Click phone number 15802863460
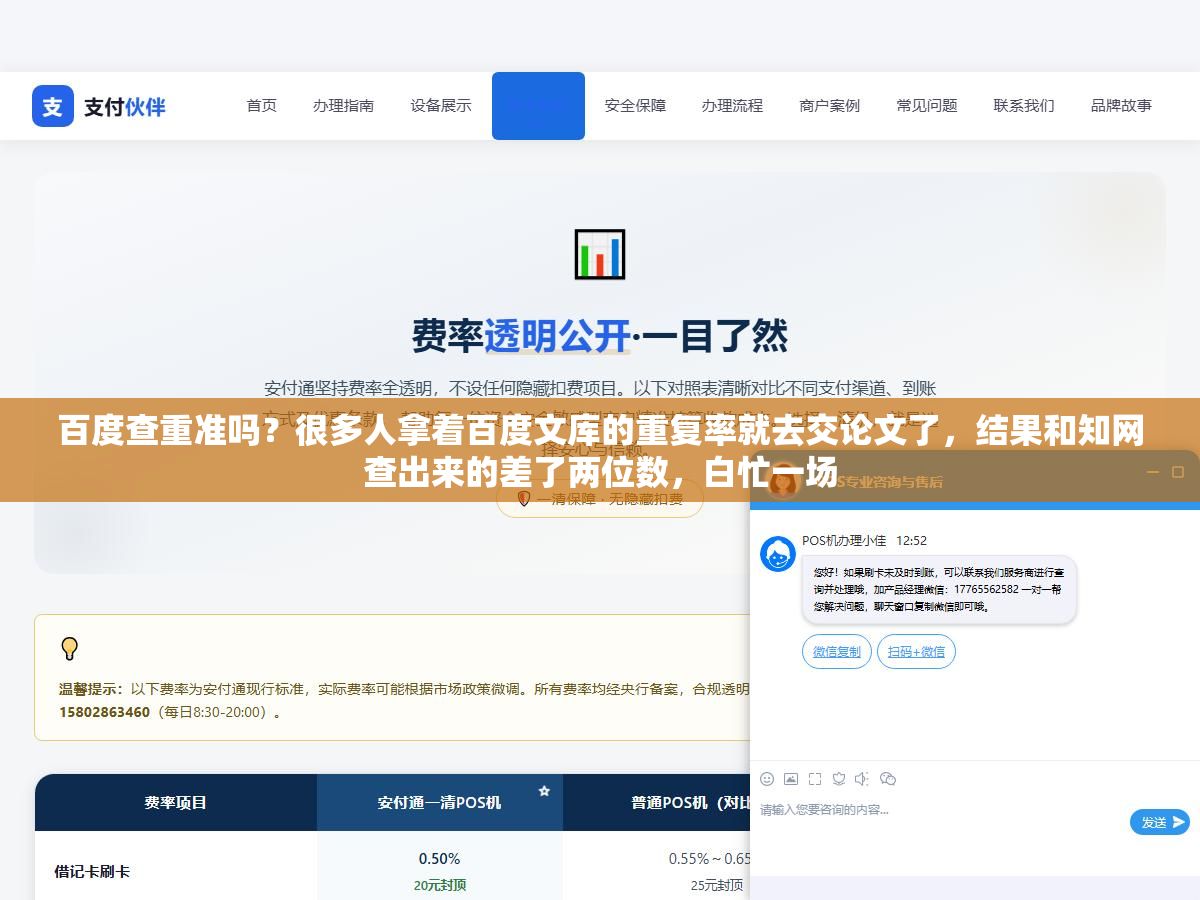This screenshot has height=900, width=1200. [x=104, y=712]
